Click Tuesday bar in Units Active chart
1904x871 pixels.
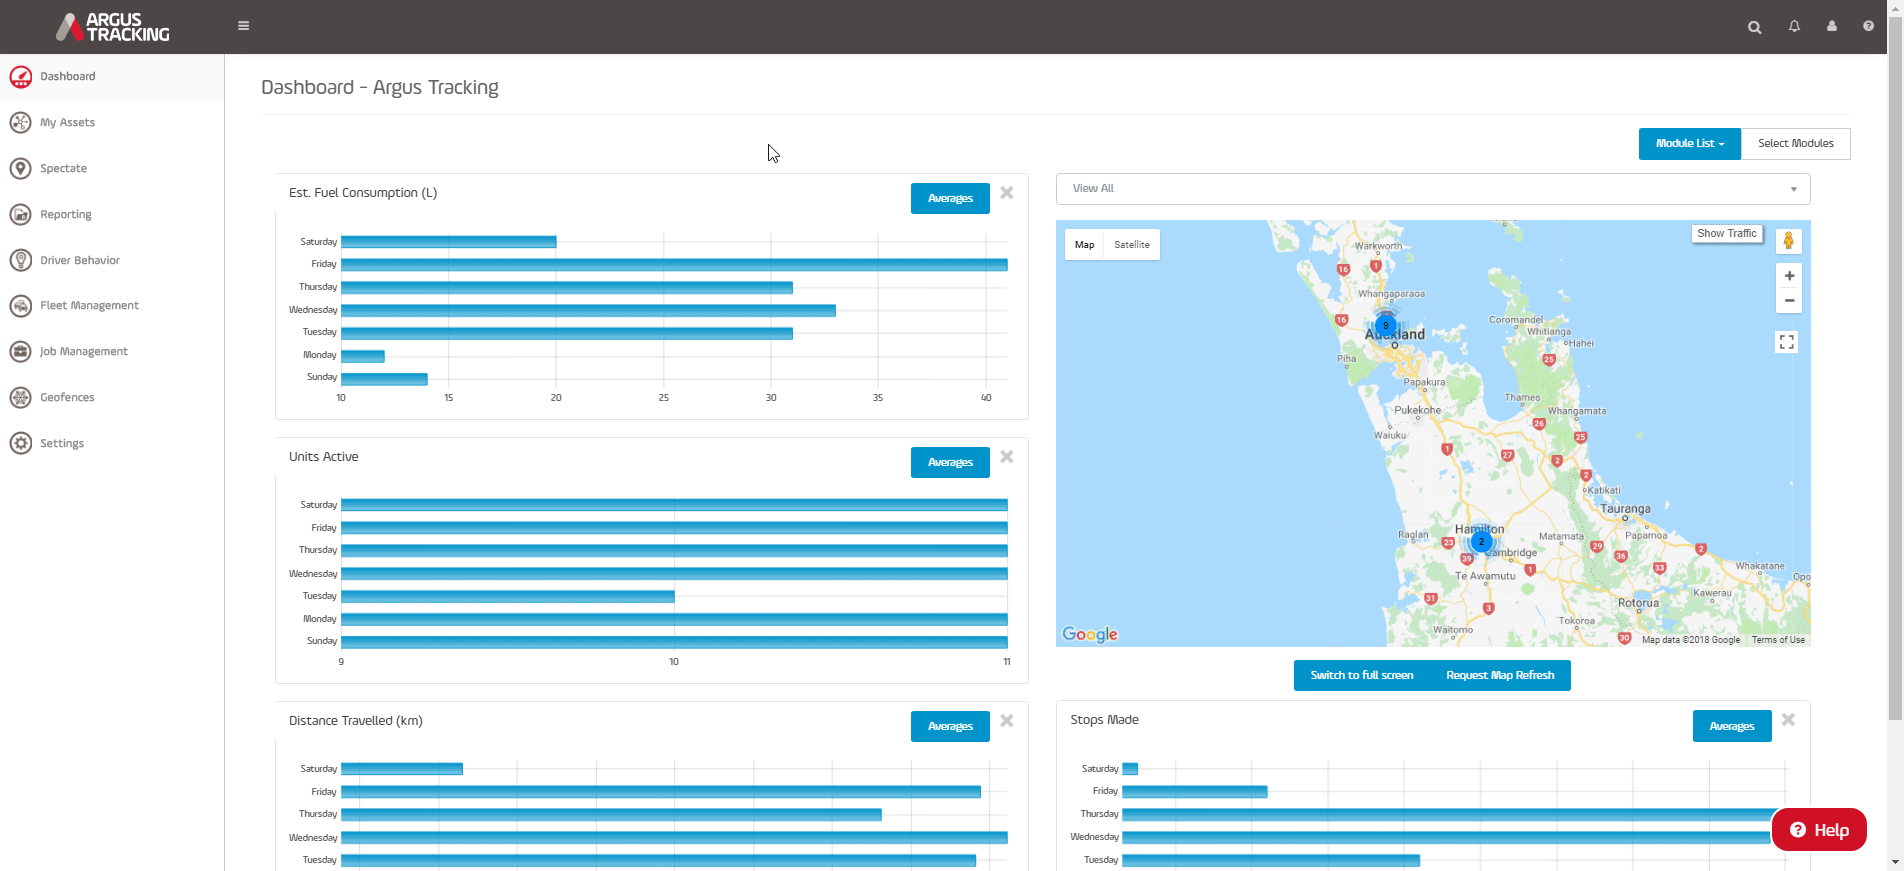[508, 596]
